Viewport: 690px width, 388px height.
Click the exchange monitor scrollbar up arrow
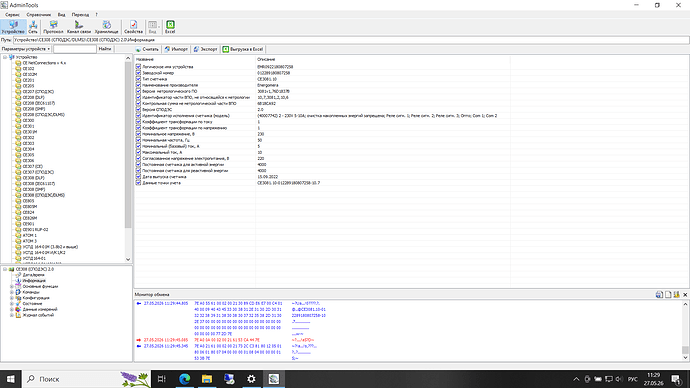pos(685,304)
